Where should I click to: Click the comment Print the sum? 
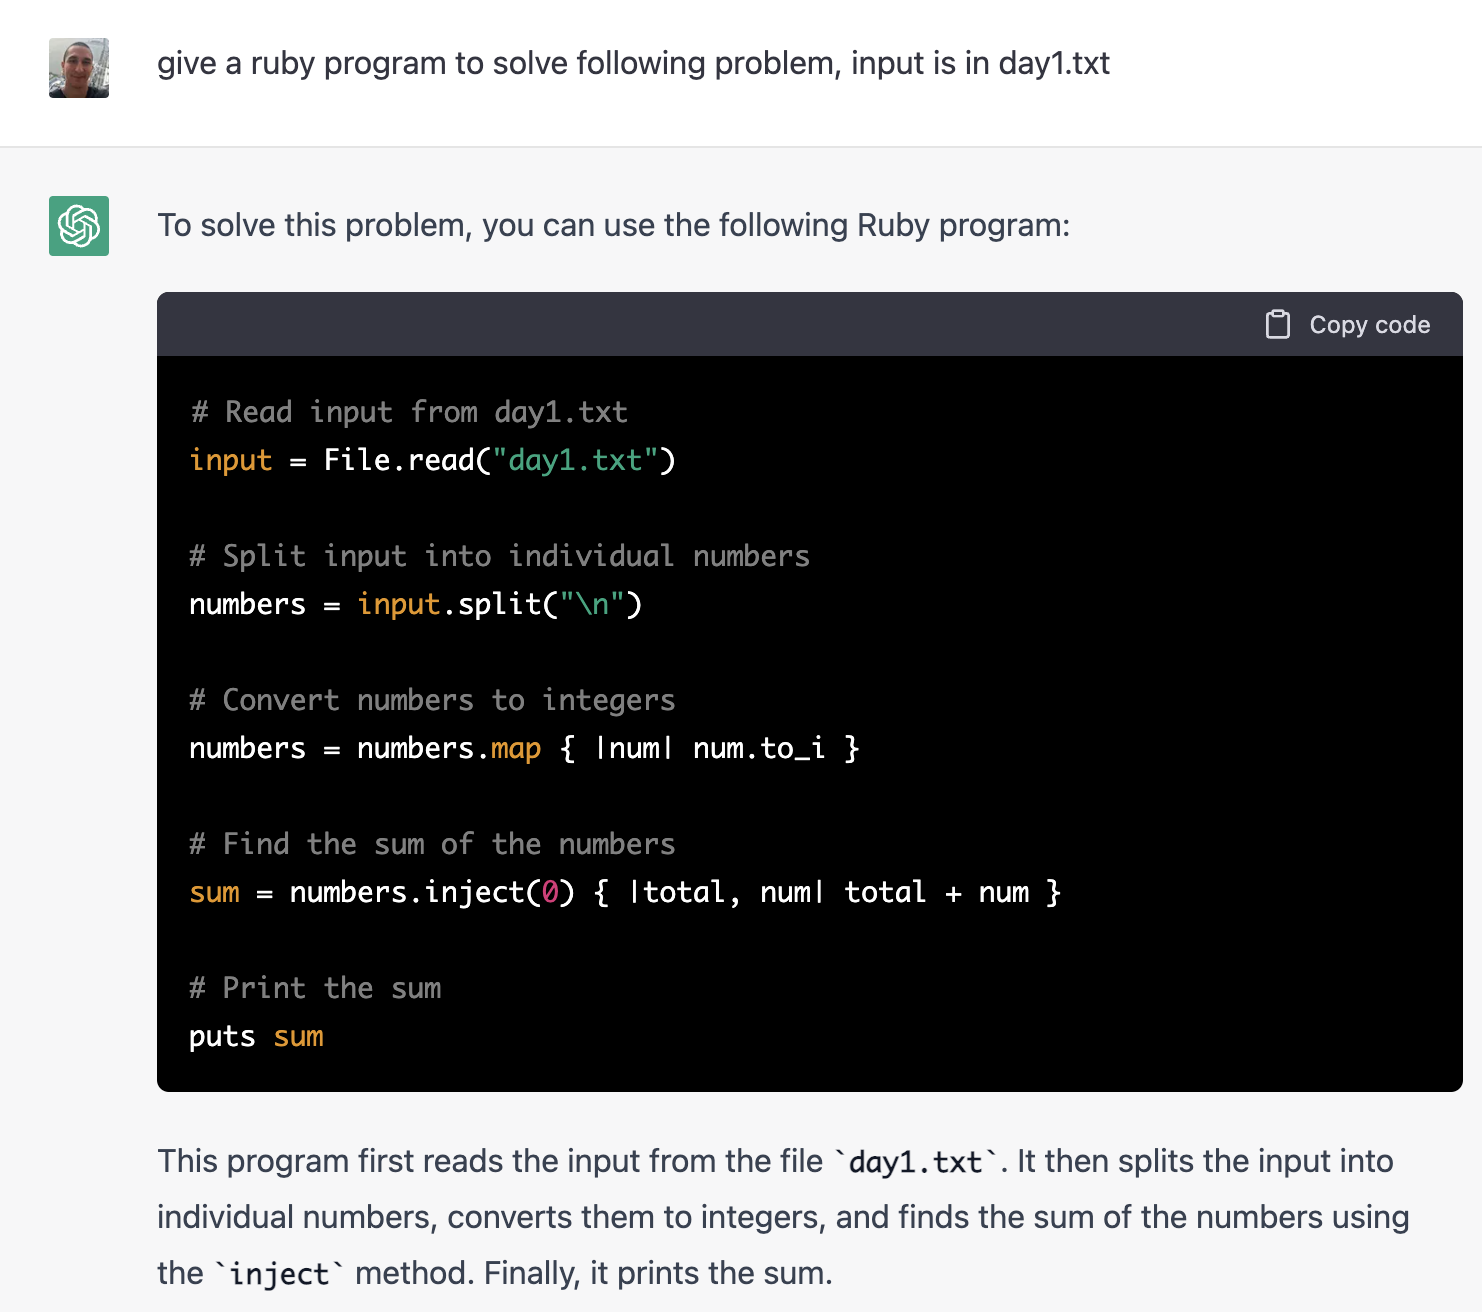(315, 988)
